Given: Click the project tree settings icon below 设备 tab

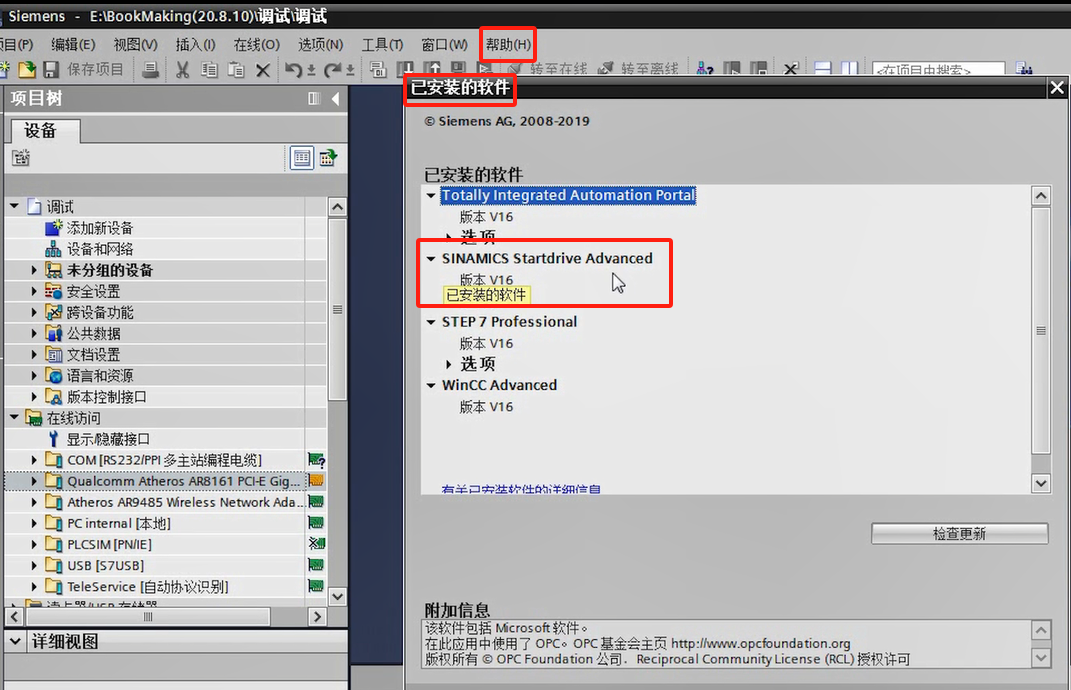Looking at the screenshot, I should point(21,158).
